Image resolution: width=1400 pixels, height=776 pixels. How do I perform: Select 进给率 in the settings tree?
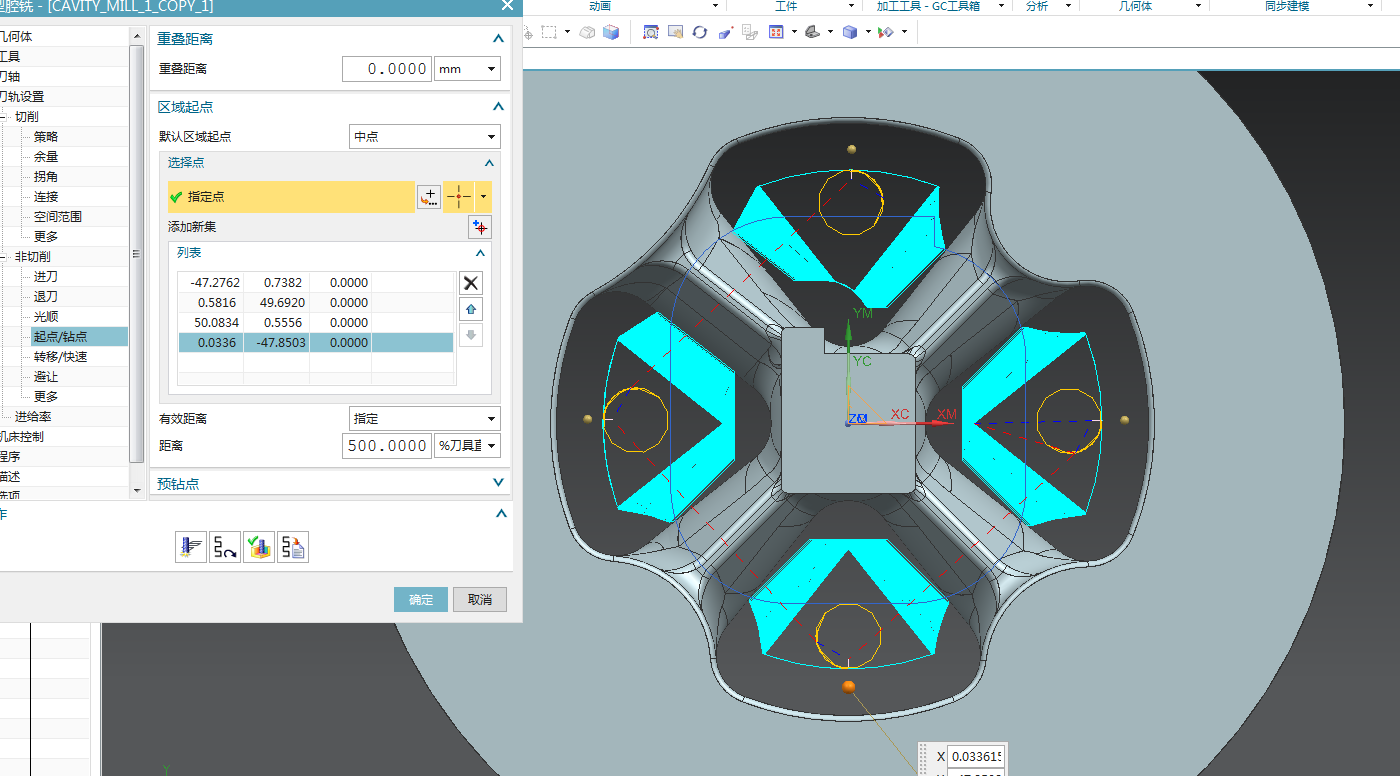pyautogui.click(x=33, y=417)
